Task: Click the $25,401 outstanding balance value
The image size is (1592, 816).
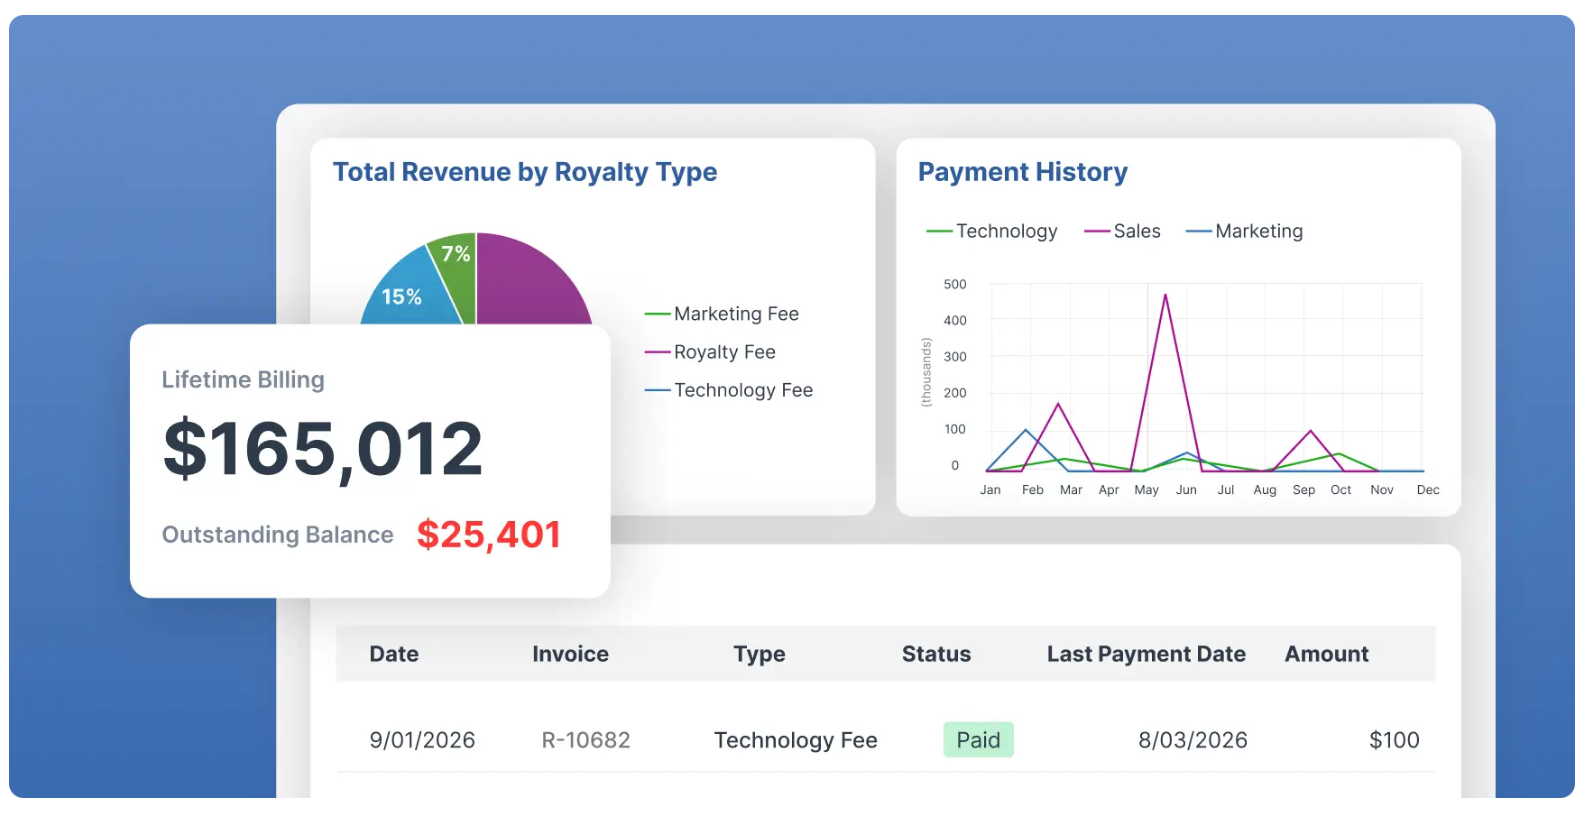Action: [489, 535]
